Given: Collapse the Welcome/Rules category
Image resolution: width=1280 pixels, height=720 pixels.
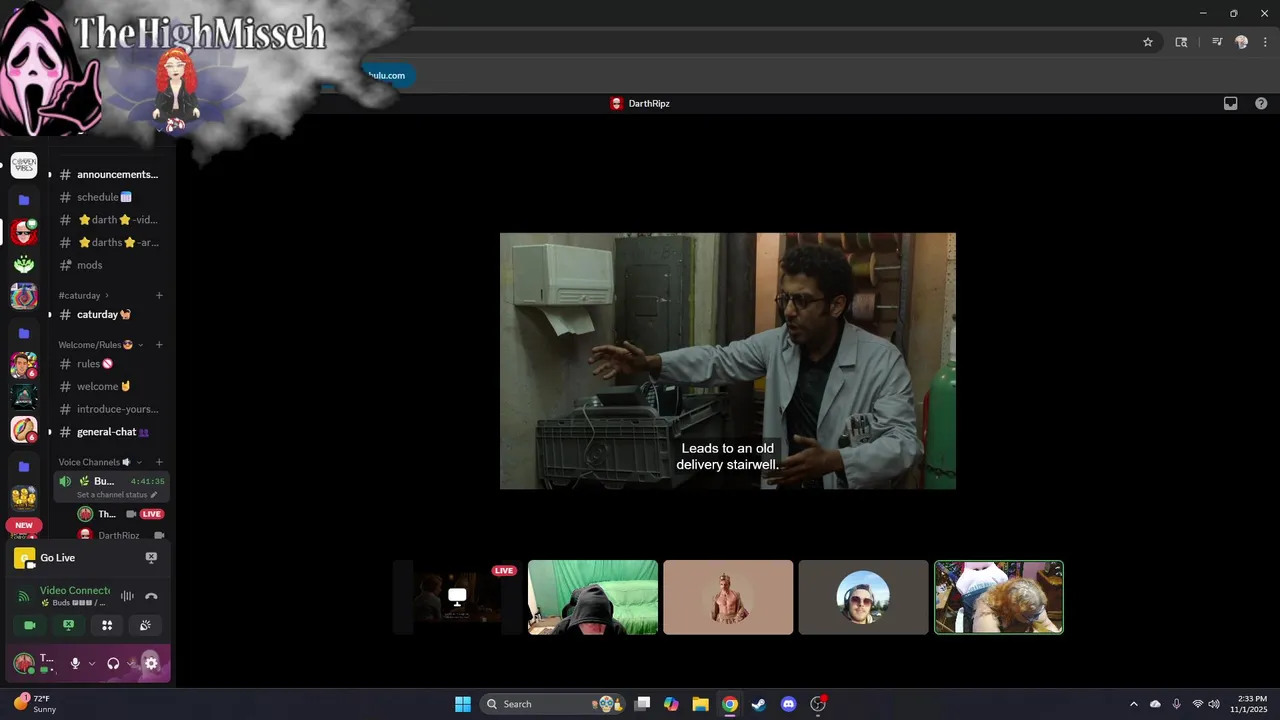Looking at the screenshot, I should (101, 345).
